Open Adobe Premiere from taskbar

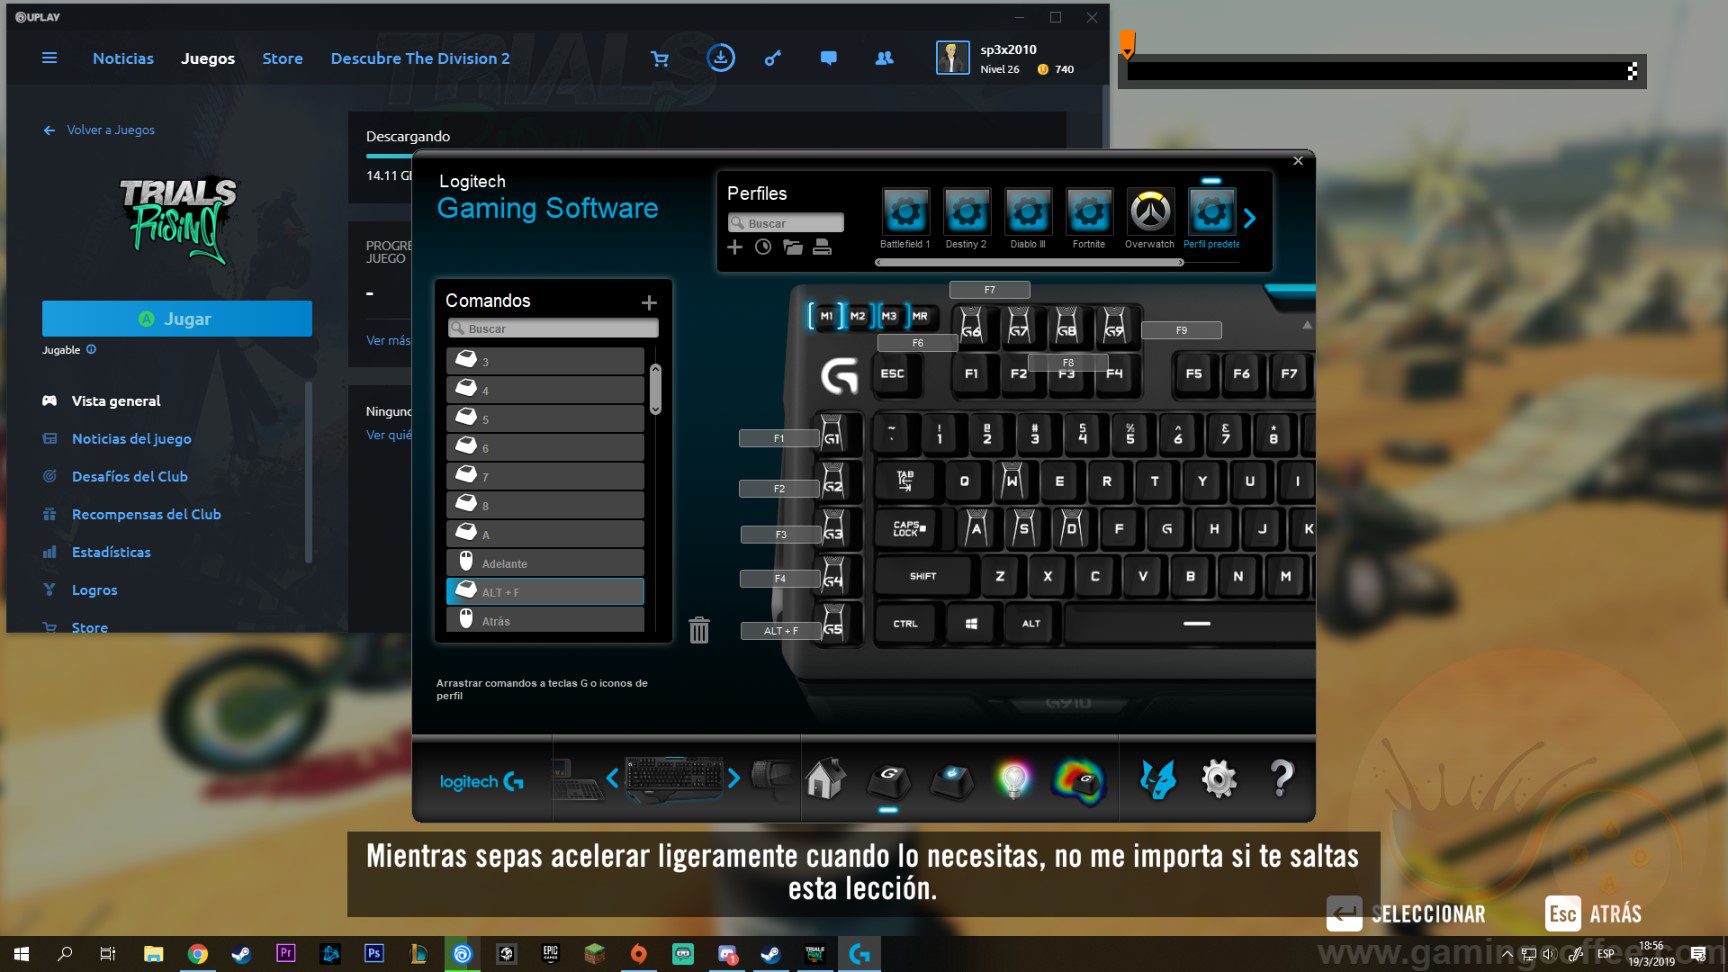(286, 954)
